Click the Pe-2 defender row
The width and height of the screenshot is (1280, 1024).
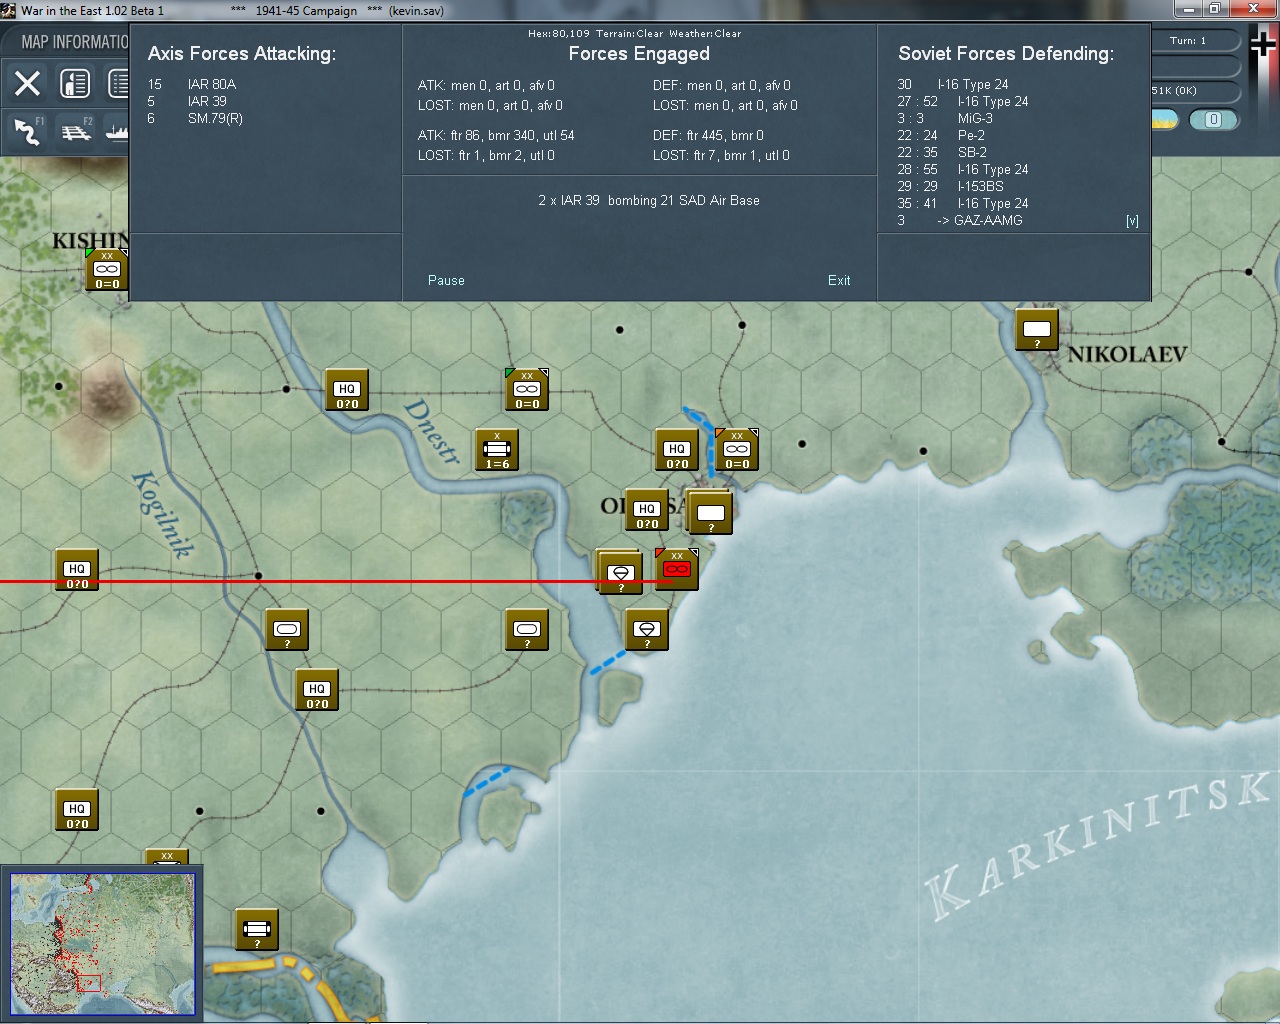(941, 135)
